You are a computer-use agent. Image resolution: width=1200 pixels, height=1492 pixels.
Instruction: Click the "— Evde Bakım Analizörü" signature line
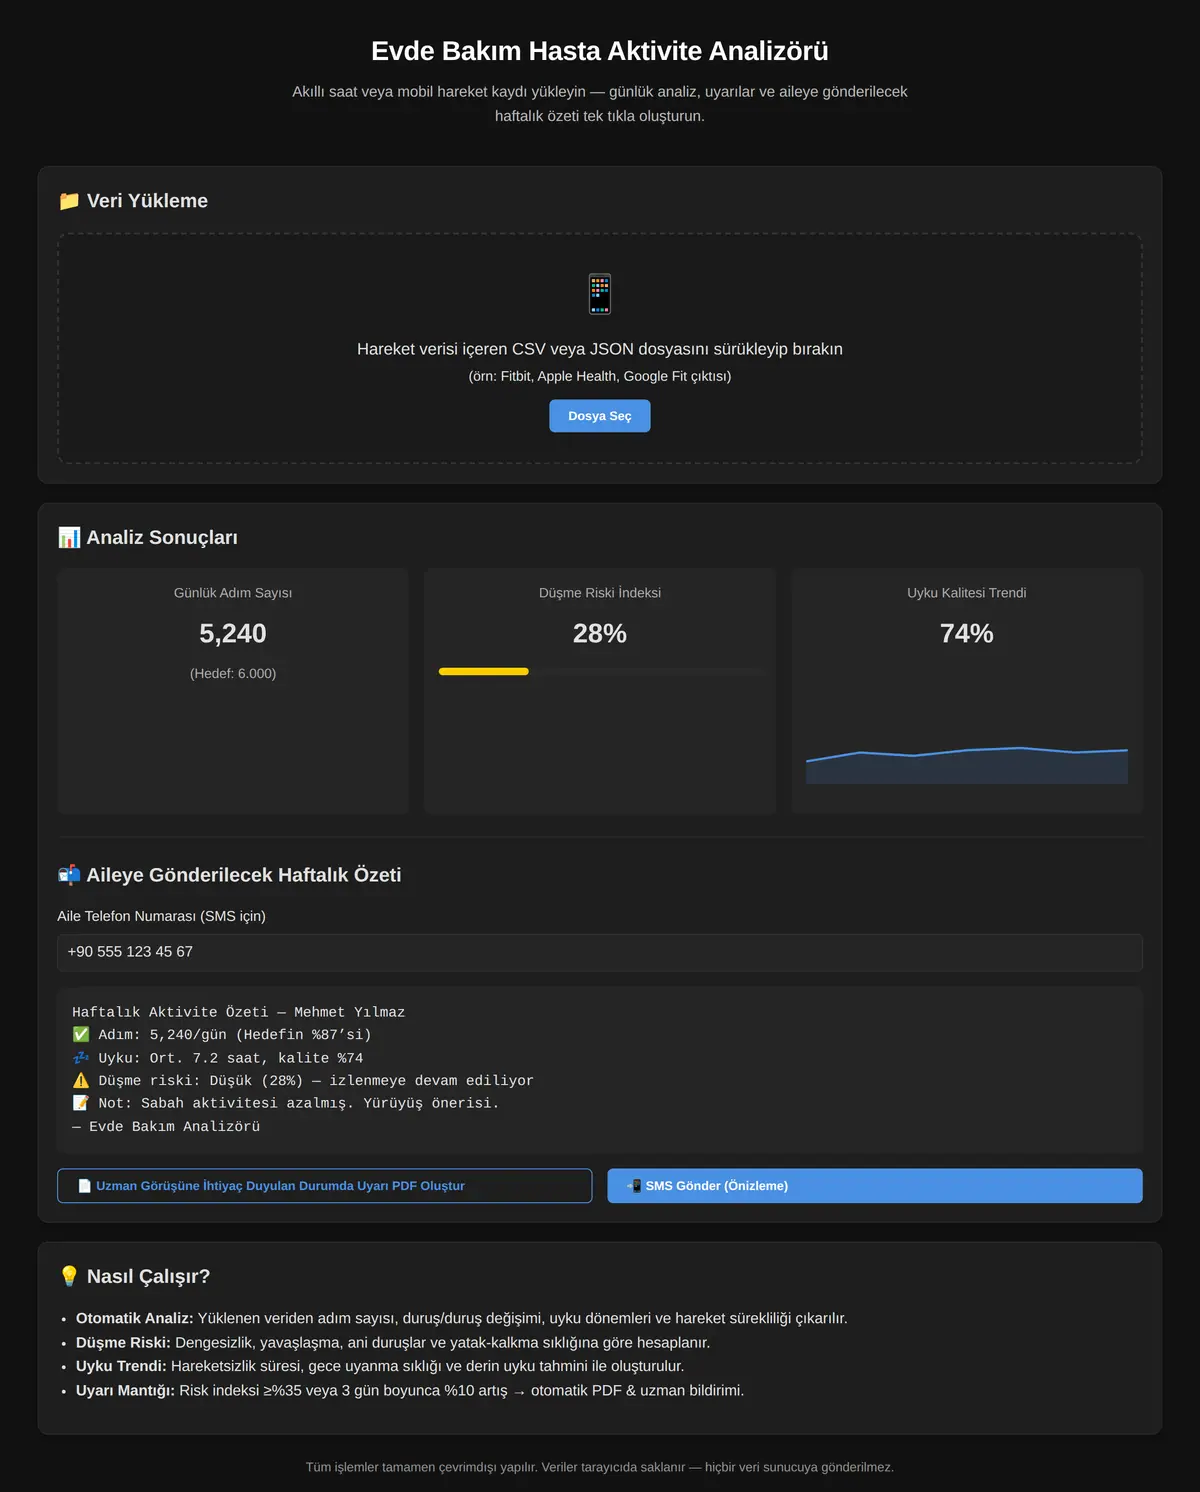[166, 1127]
